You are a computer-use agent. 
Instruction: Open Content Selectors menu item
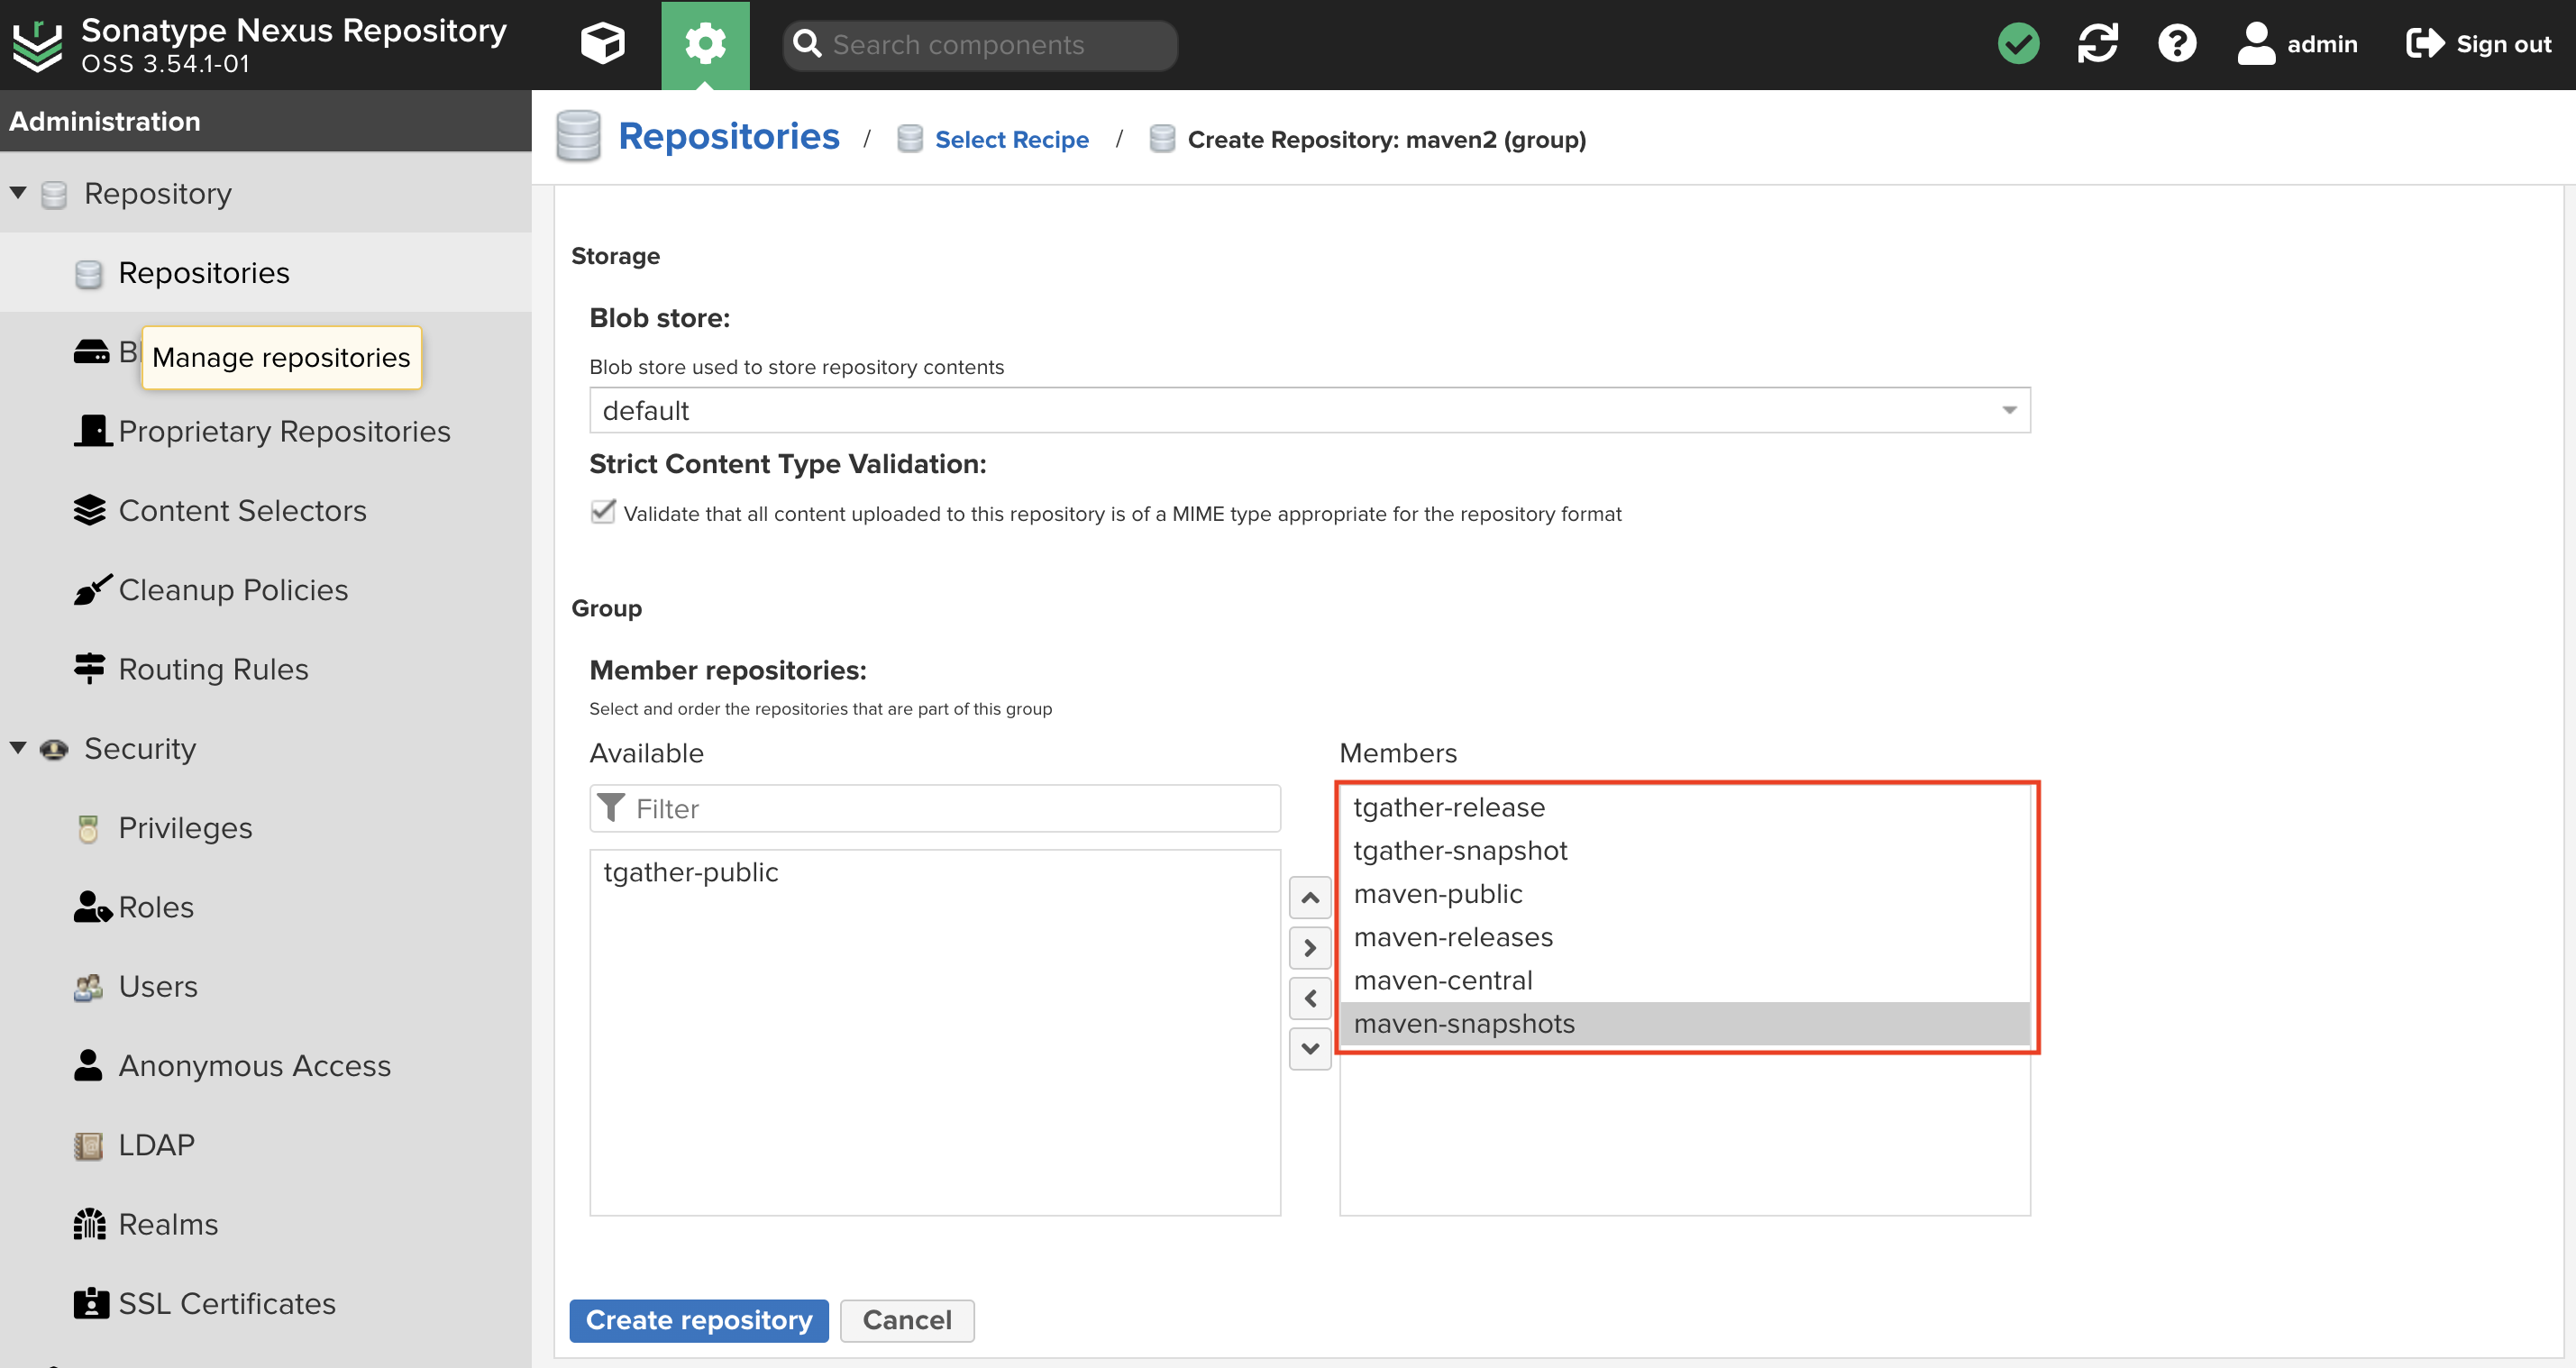click(242, 510)
